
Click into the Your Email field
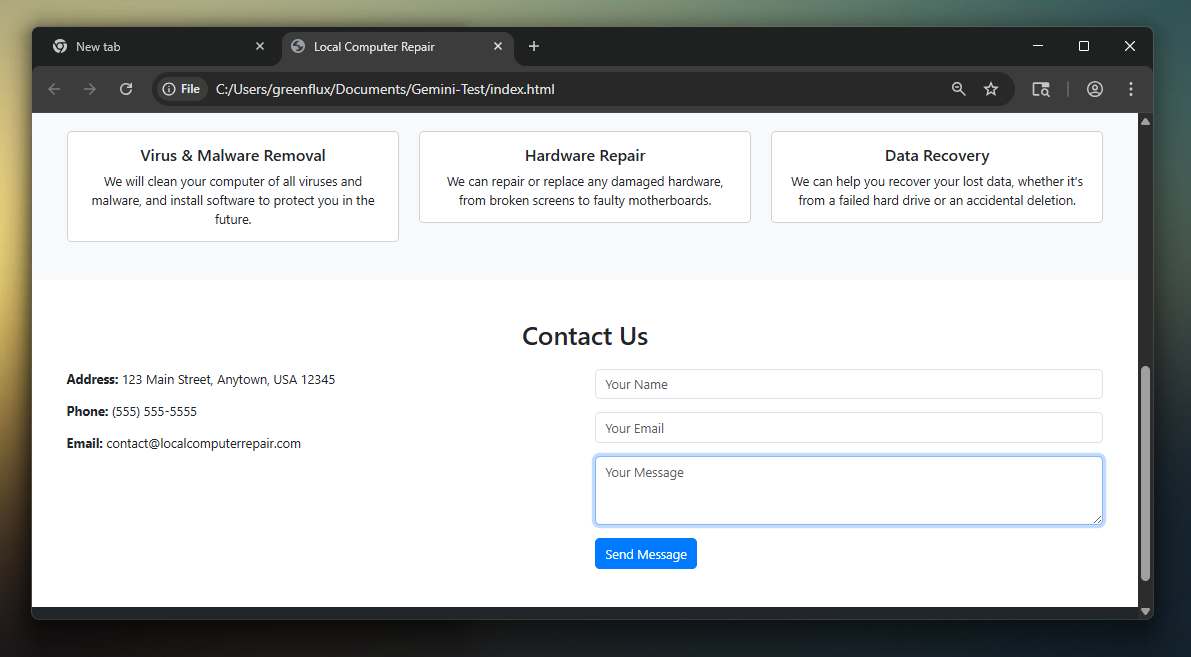(848, 428)
